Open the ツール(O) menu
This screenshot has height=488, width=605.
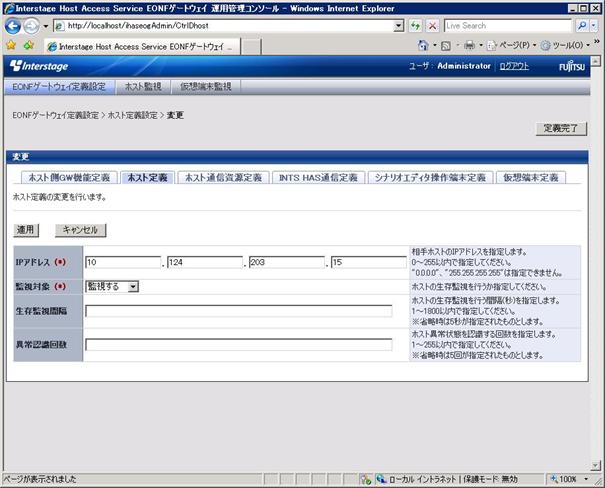coord(565,46)
